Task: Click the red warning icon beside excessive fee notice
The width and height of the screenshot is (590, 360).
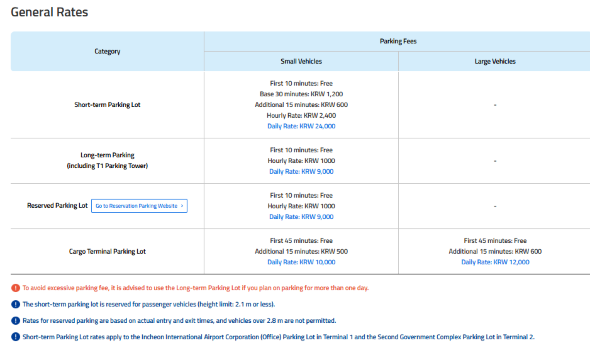Action: click(x=15, y=288)
